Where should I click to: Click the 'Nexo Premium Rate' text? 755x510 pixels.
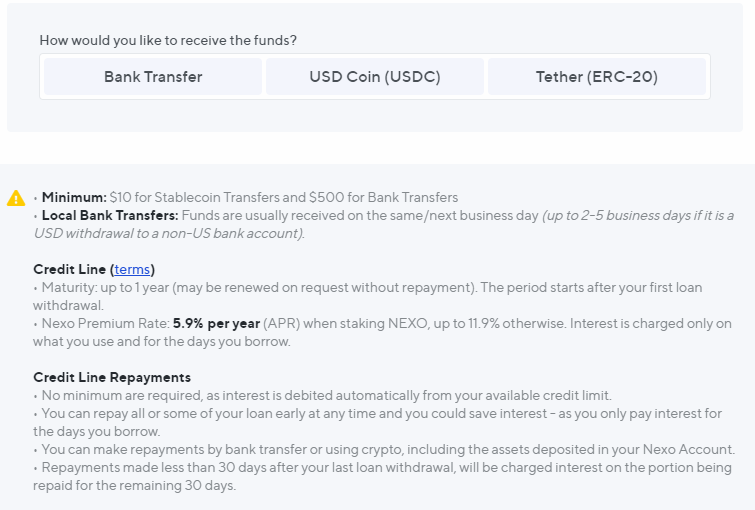click(x=105, y=323)
